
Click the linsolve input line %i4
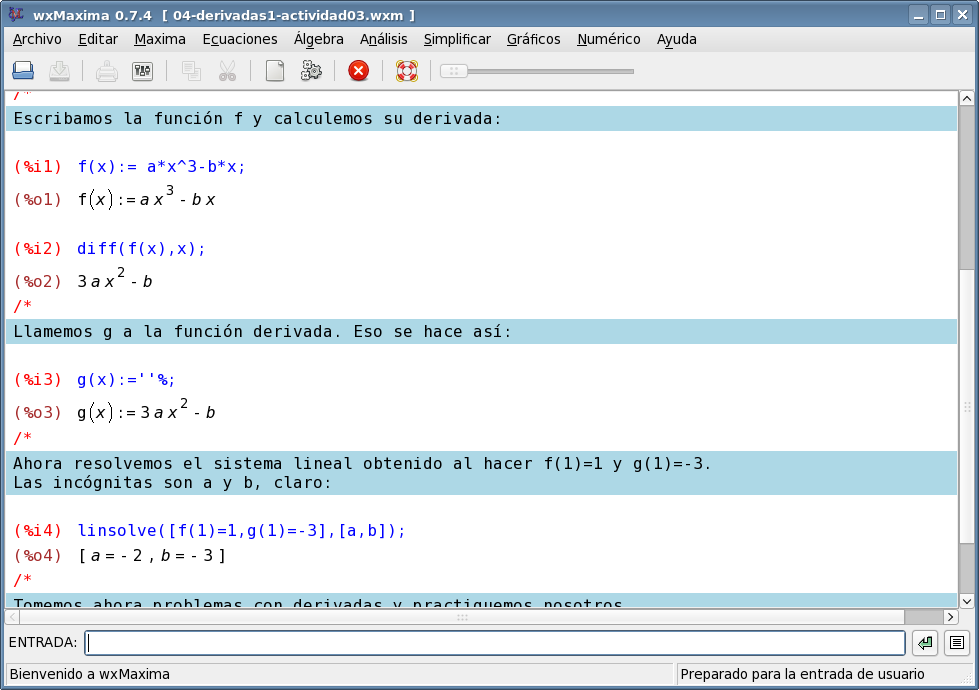point(241,531)
